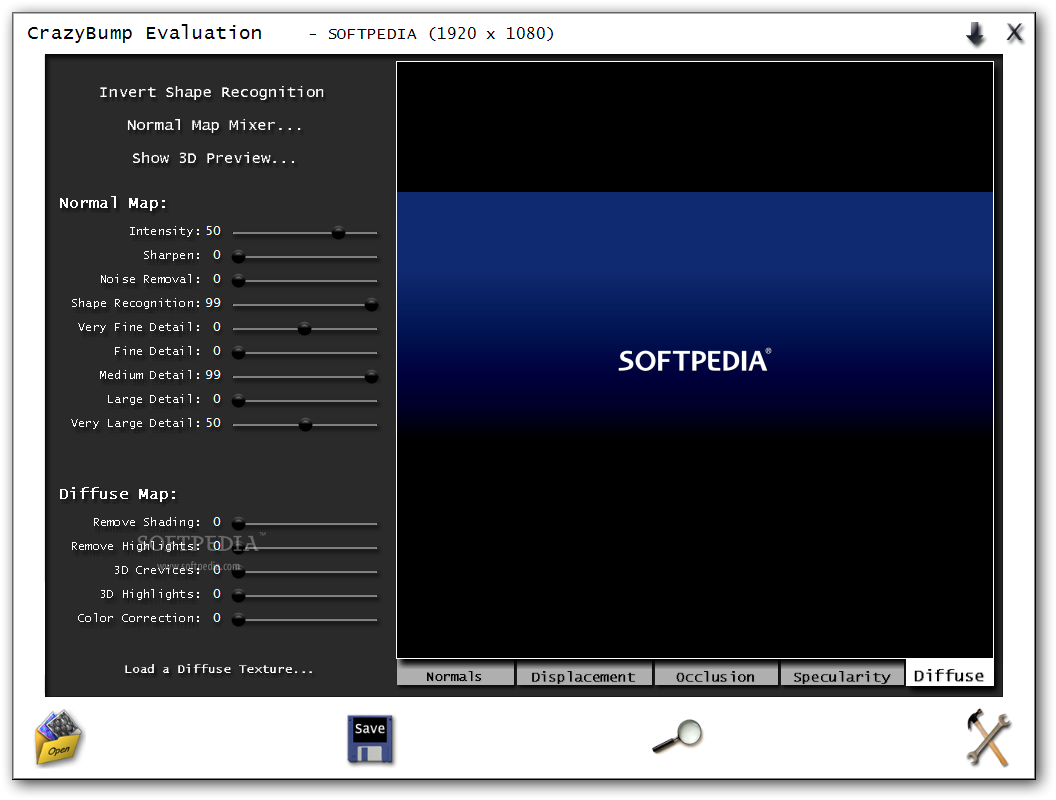Switch to the Specularity tab
Image resolution: width=1056 pixels, height=800 pixels.
pyautogui.click(x=842, y=675)
